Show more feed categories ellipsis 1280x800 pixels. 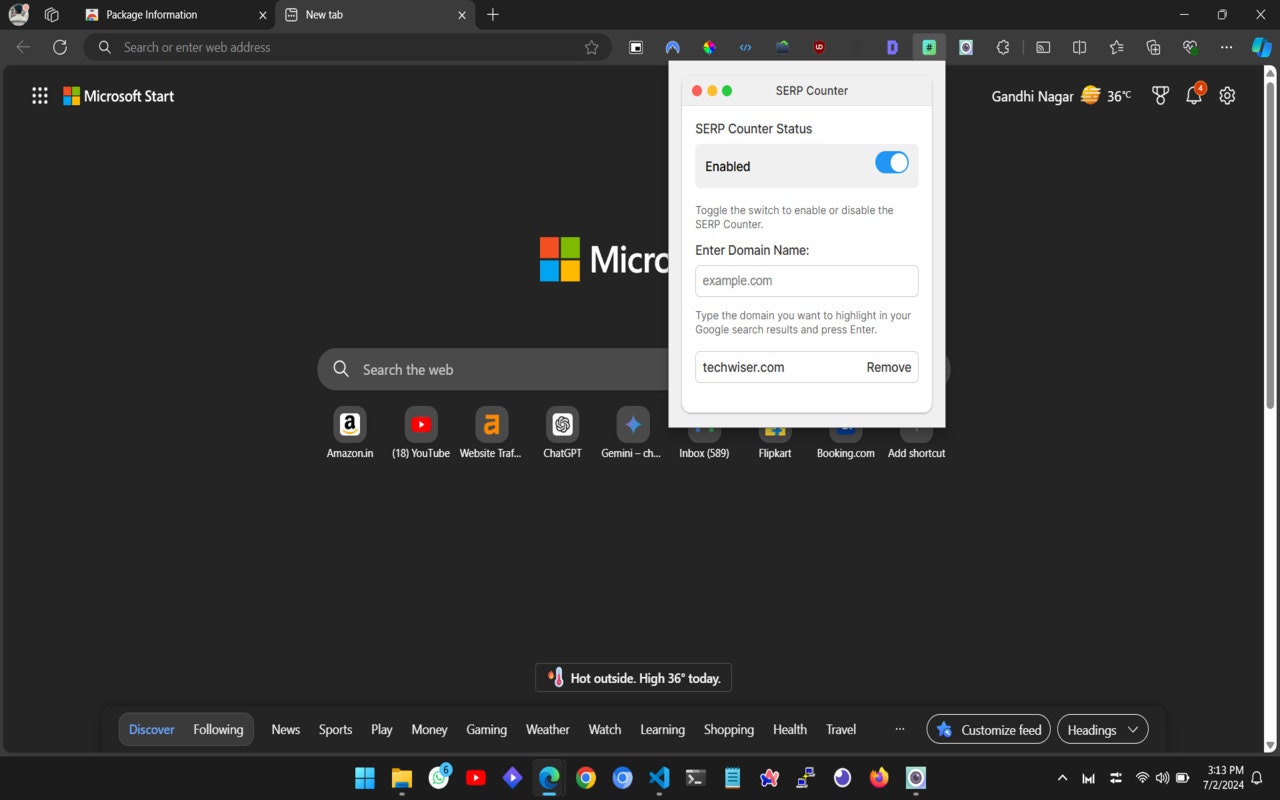(899, 729)
